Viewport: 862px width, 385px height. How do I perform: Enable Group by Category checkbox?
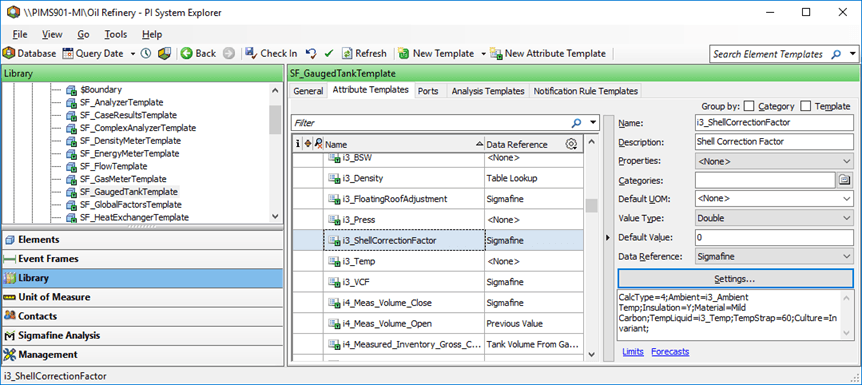[x=749, y=106]
